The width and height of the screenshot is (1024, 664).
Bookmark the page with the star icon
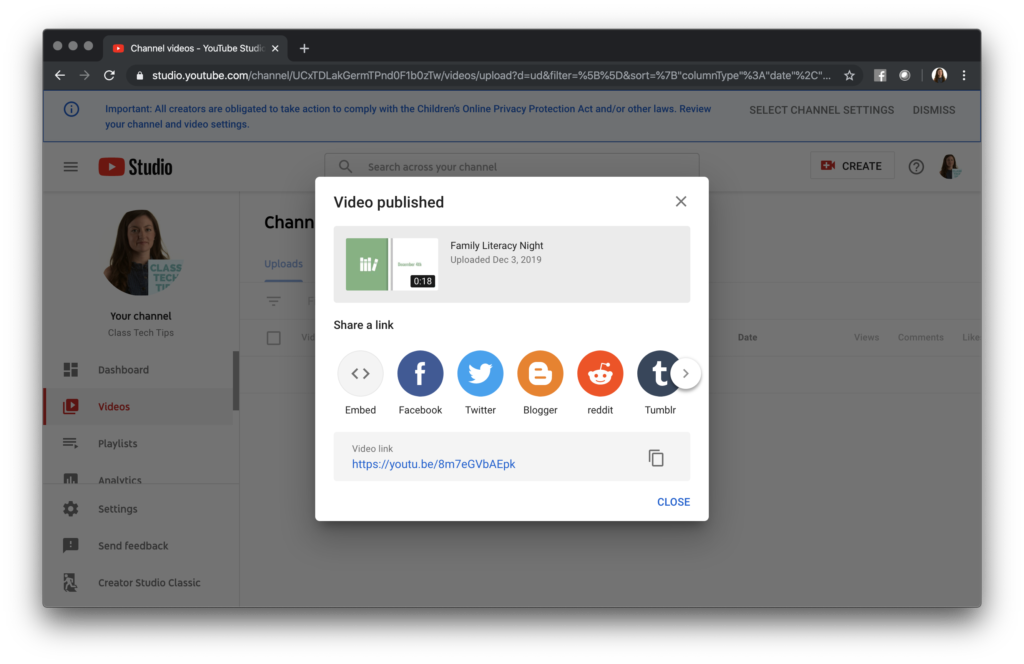(849, 76)
